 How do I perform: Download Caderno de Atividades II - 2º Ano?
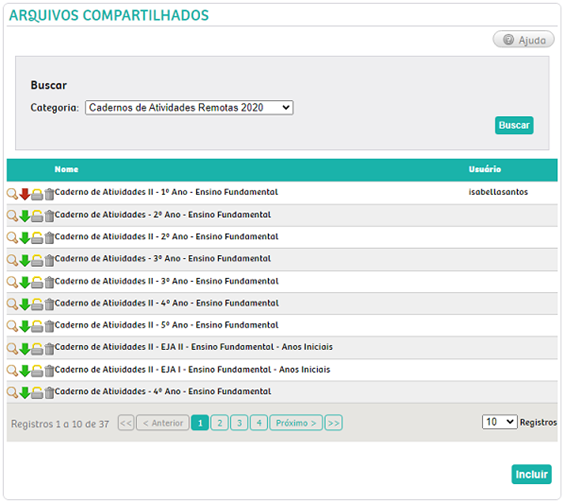coord(25,238)
